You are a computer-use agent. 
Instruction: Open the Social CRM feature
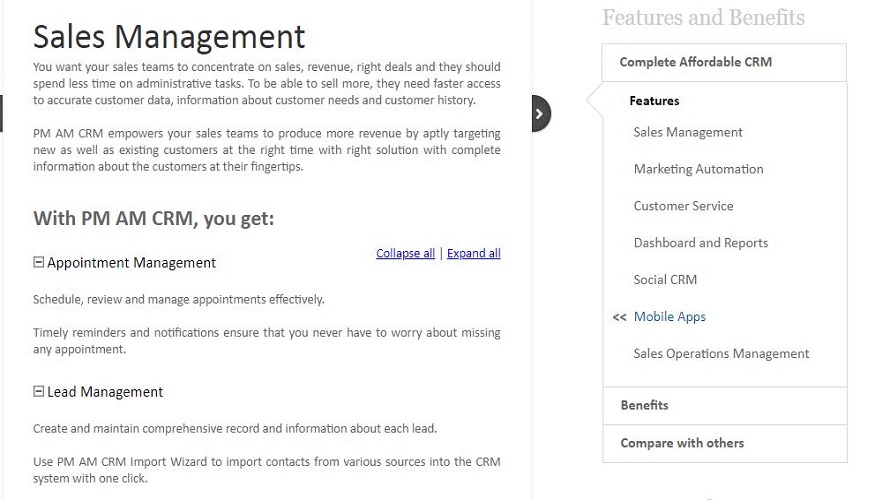[665, 280]
